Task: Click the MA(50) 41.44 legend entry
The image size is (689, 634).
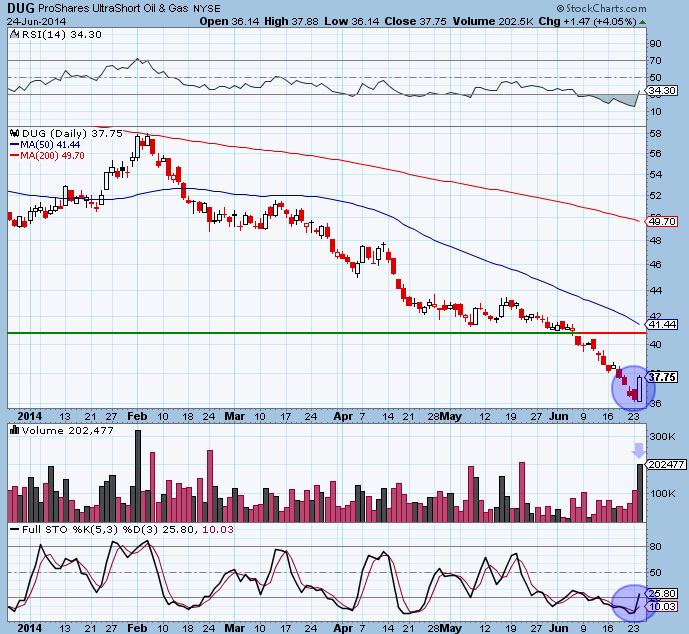Action: pos(45,145)
